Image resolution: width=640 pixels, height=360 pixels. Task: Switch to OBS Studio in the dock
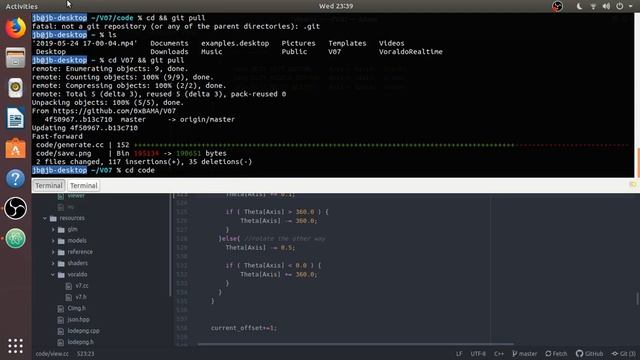click(x=16, y=208)
